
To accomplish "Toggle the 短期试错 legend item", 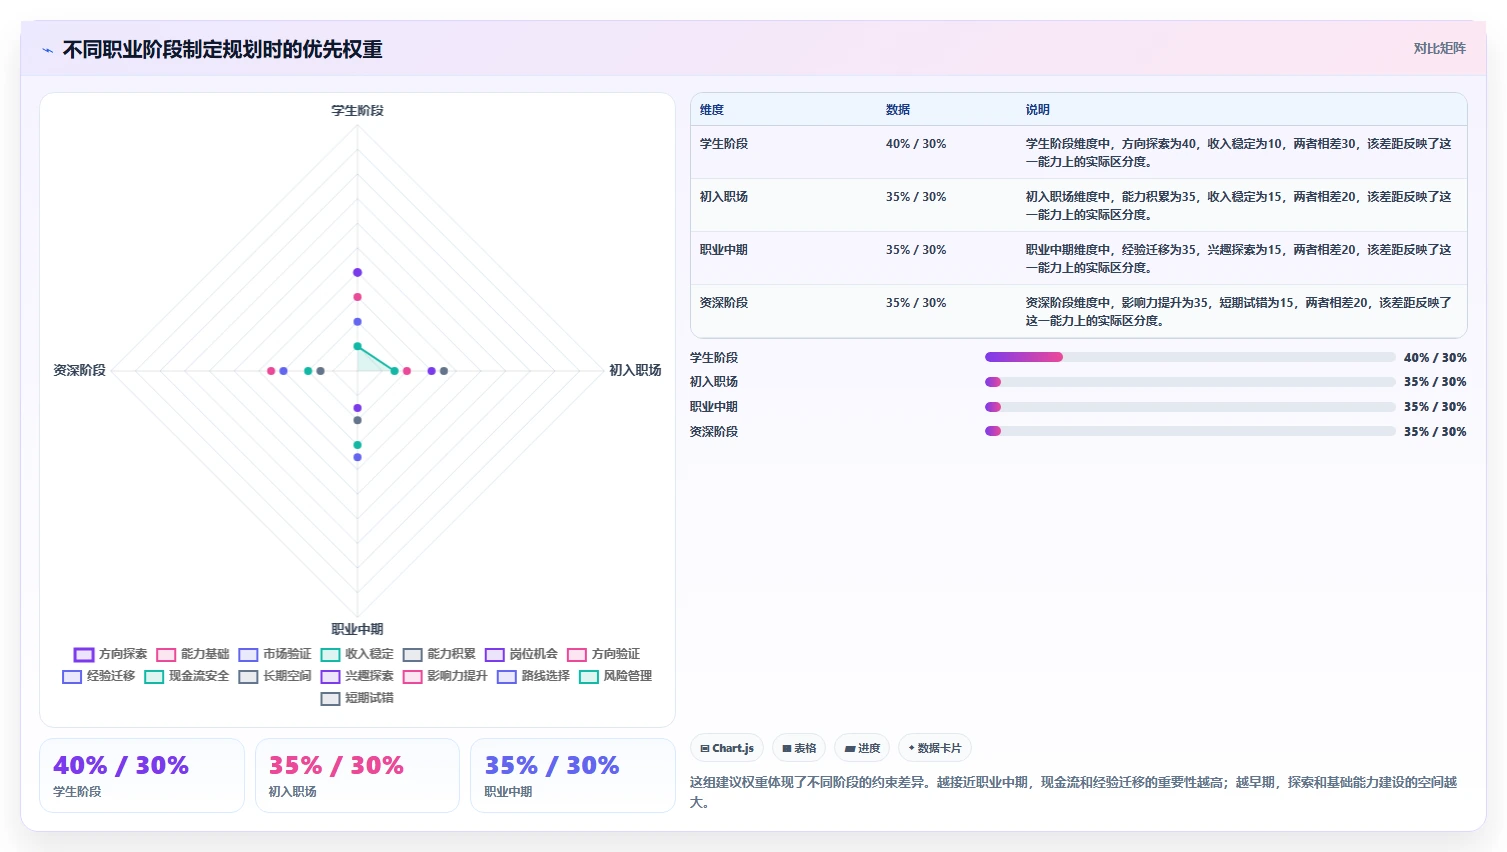I will pyautogui.click(x=357, y=698).
